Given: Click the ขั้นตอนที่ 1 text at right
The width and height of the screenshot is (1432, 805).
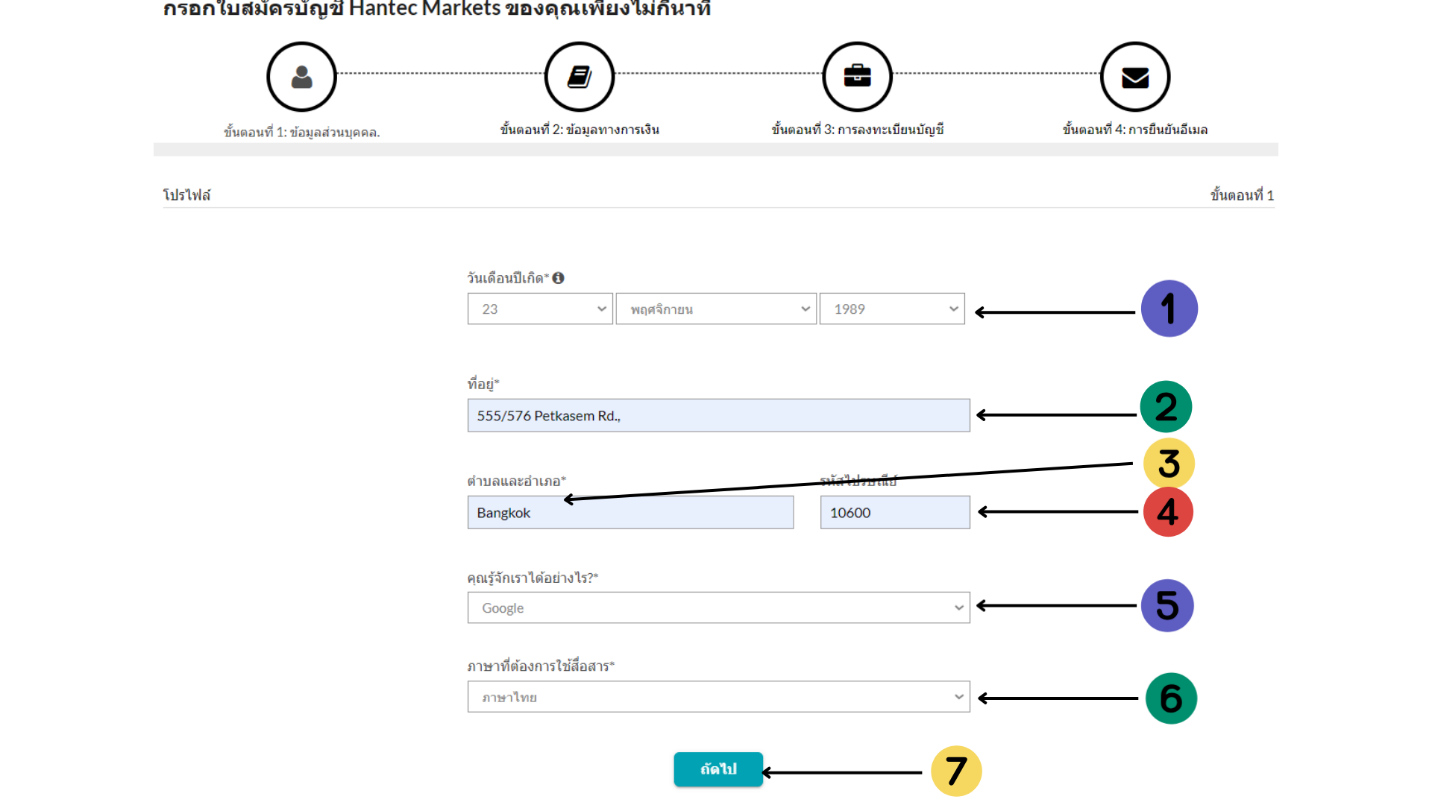Looking at the screenshot, I should pyautogui.click(x=1242, y=195).
